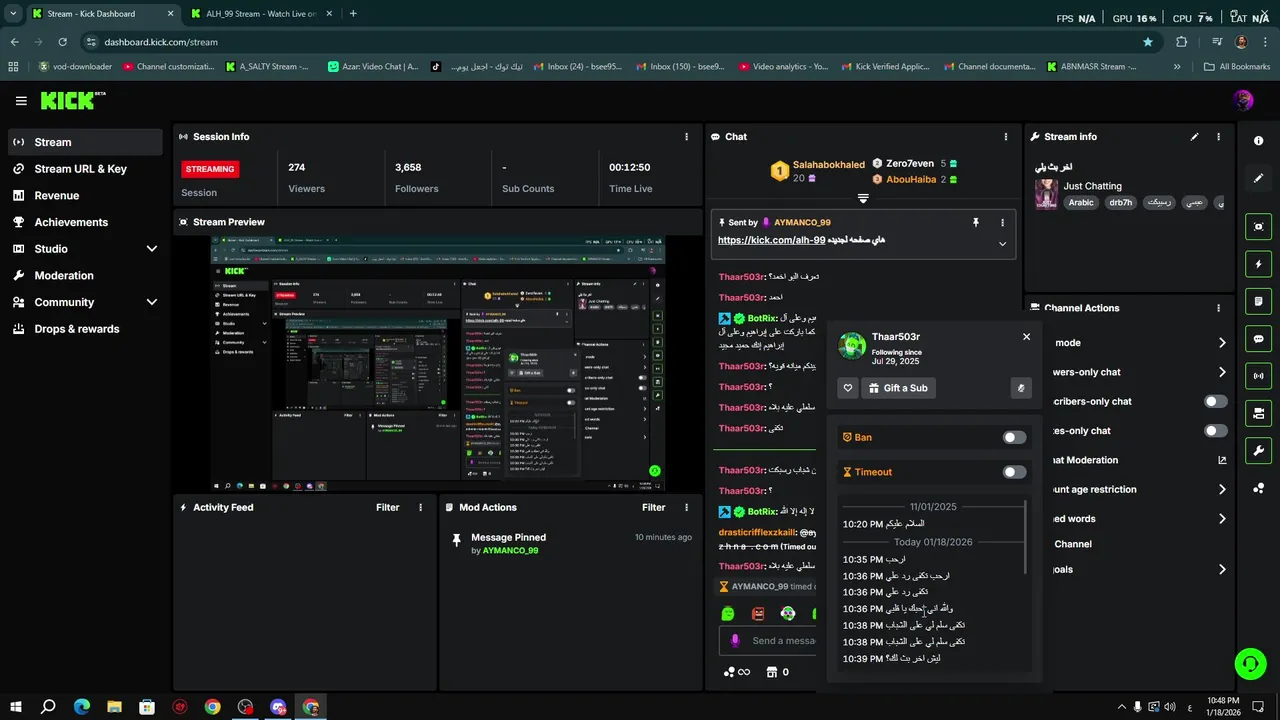1280x720 pixels.
Task: Expand the Studio sidebar section
Action: [152, 249]
